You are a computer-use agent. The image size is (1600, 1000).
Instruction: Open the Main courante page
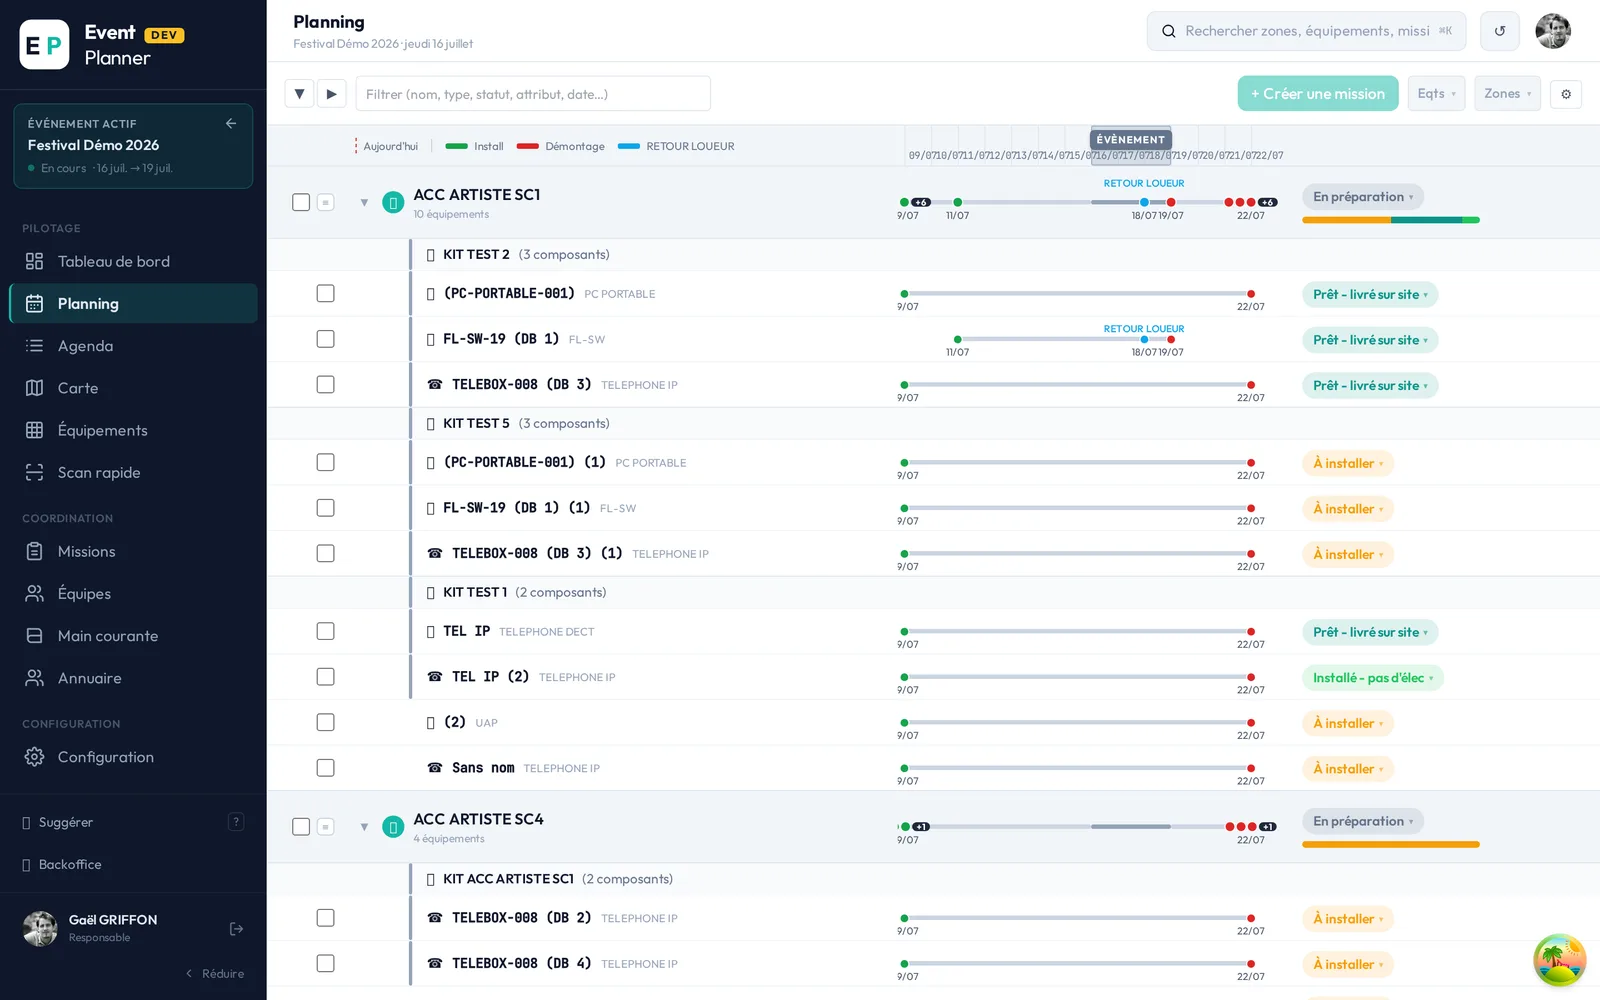133,636
